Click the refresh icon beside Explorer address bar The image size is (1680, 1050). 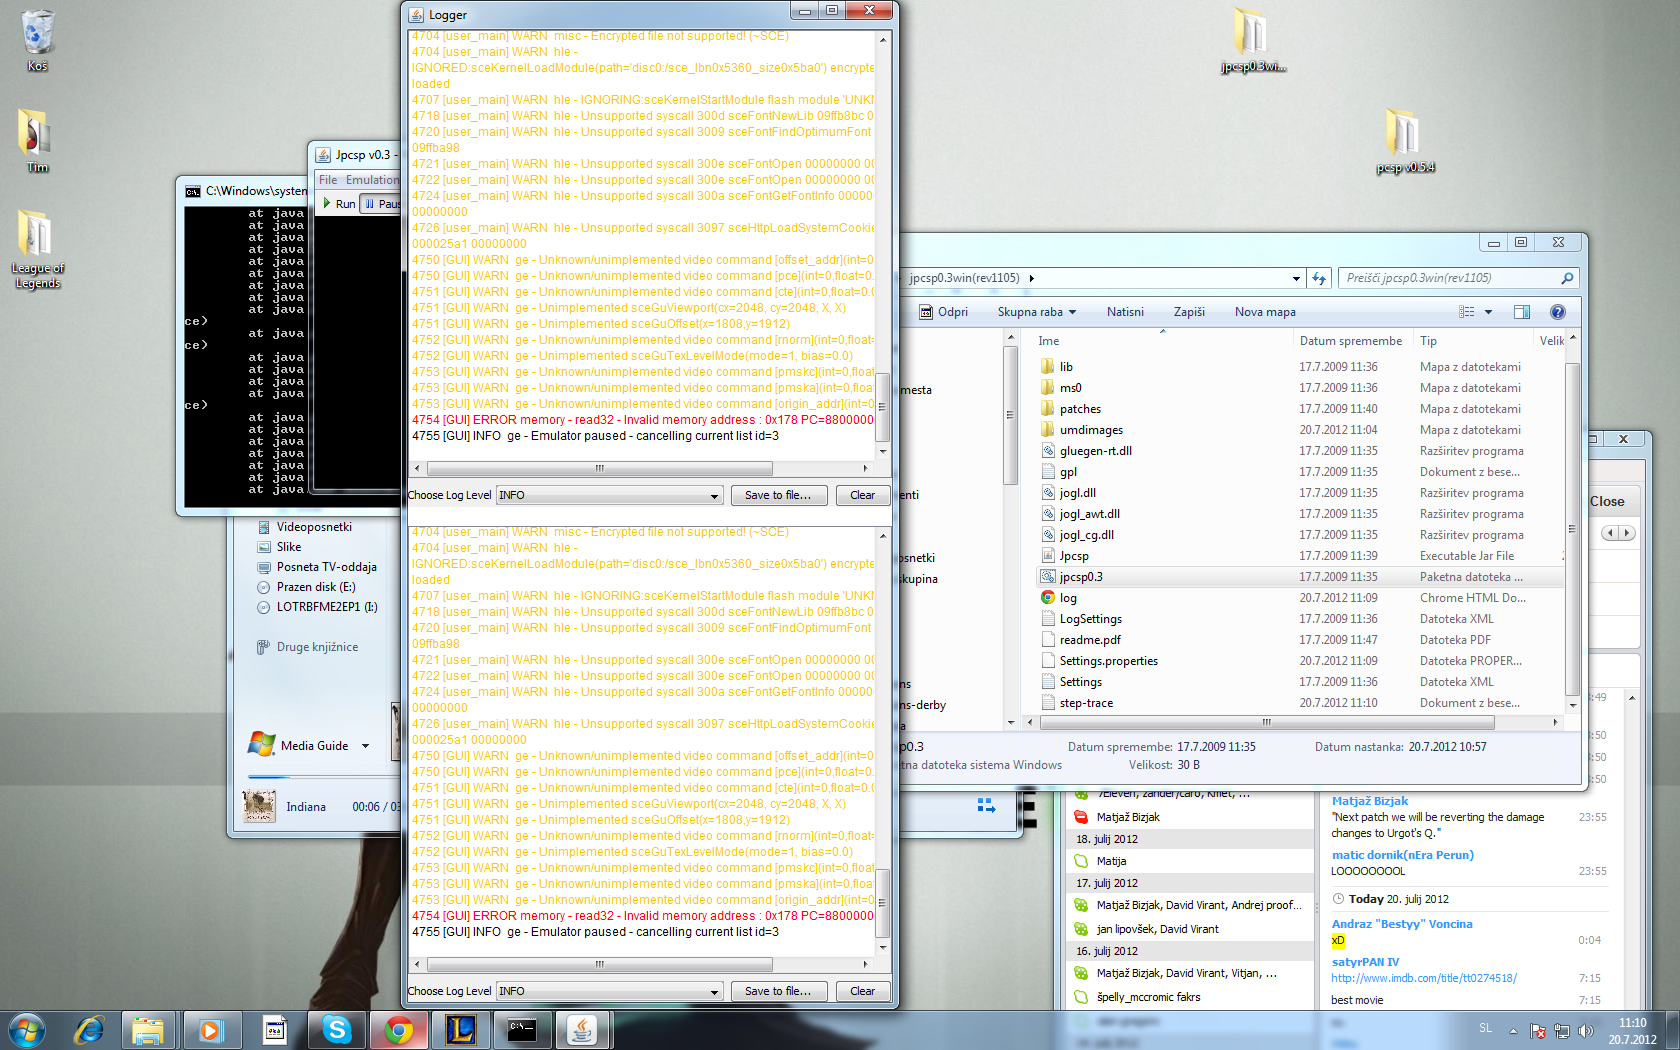(1319, 279)
